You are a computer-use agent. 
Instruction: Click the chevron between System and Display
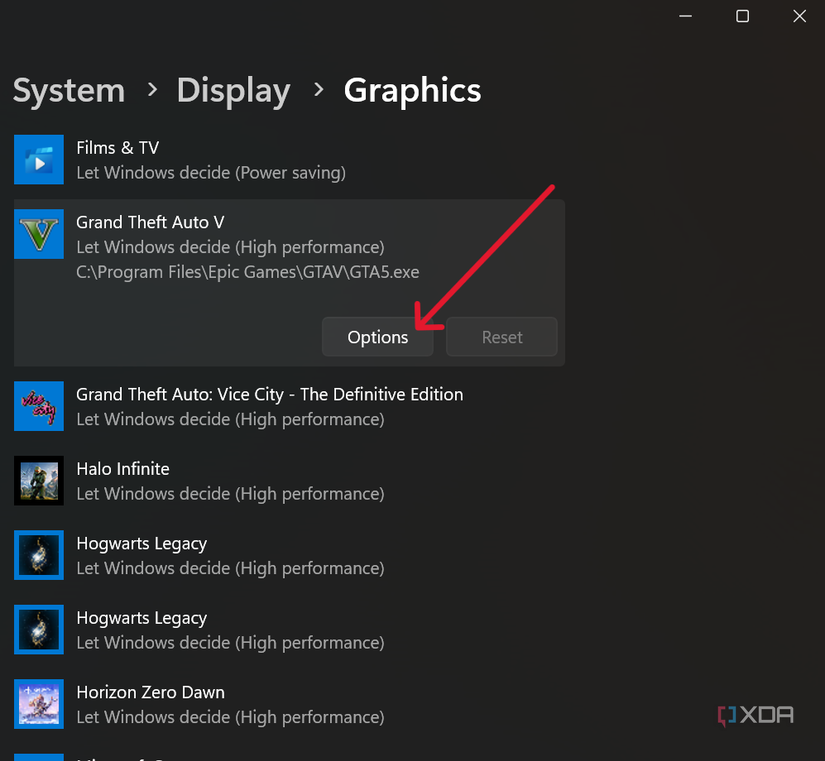tap(151, 90)
